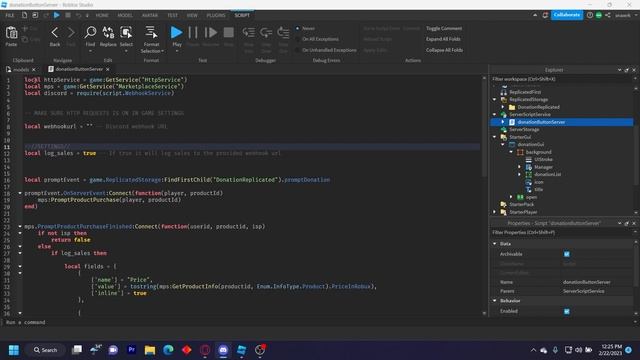Open the help question mark icon
This screenshot has width=640, height=360.
590,15
